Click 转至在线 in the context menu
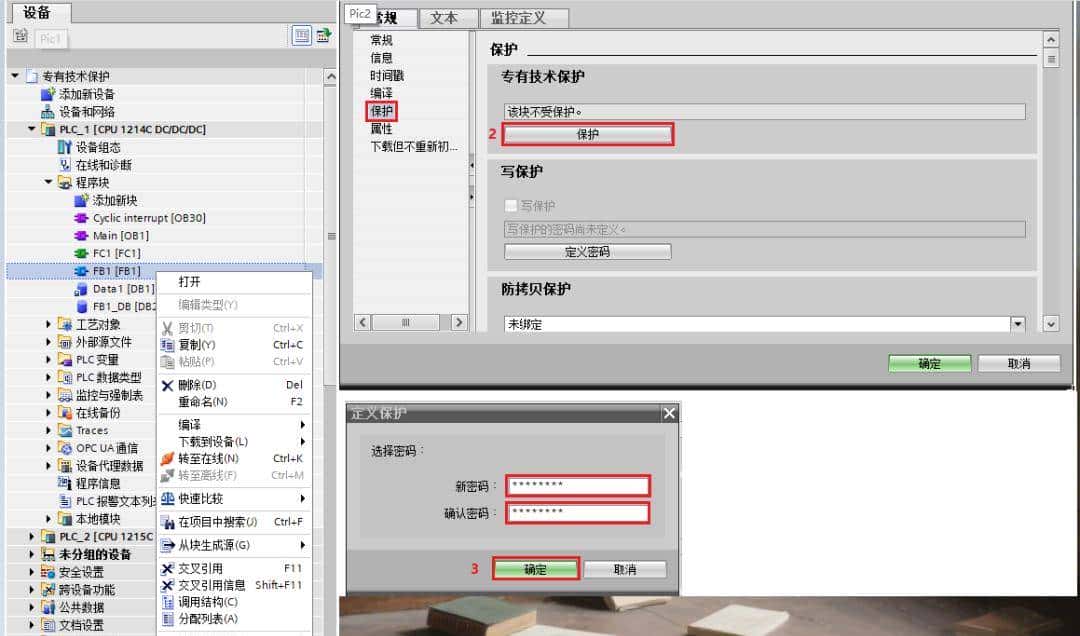Image resolution: width=1080 pixels, height=636 pixels. 210,456
